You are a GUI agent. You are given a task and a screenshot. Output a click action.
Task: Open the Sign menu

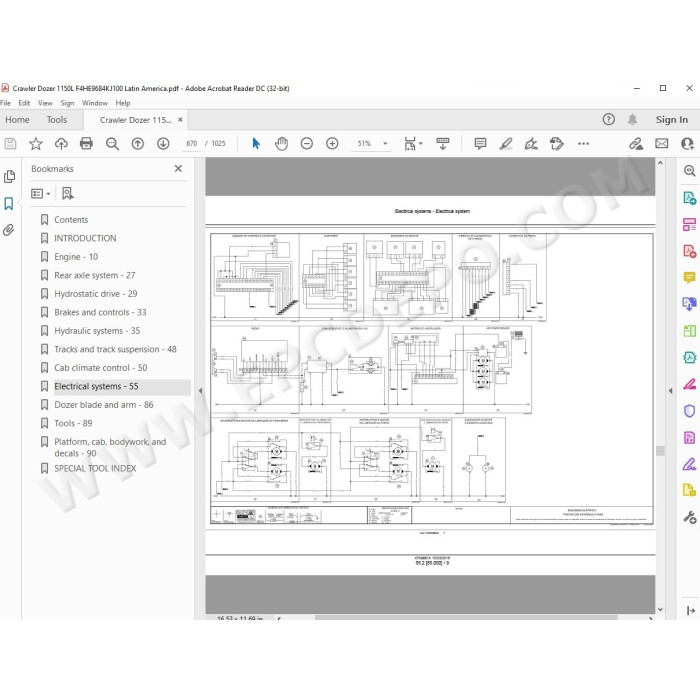[x=67, y=103]
